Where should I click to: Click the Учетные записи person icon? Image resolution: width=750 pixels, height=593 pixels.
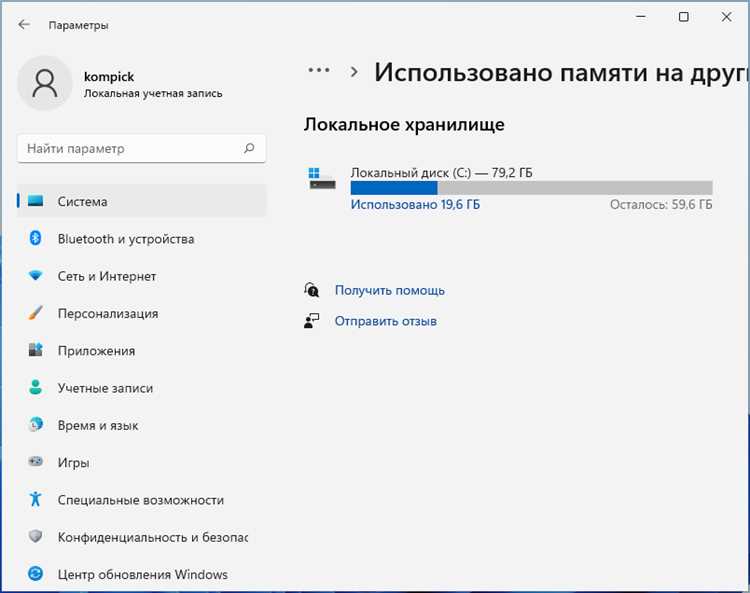point(35,387)
